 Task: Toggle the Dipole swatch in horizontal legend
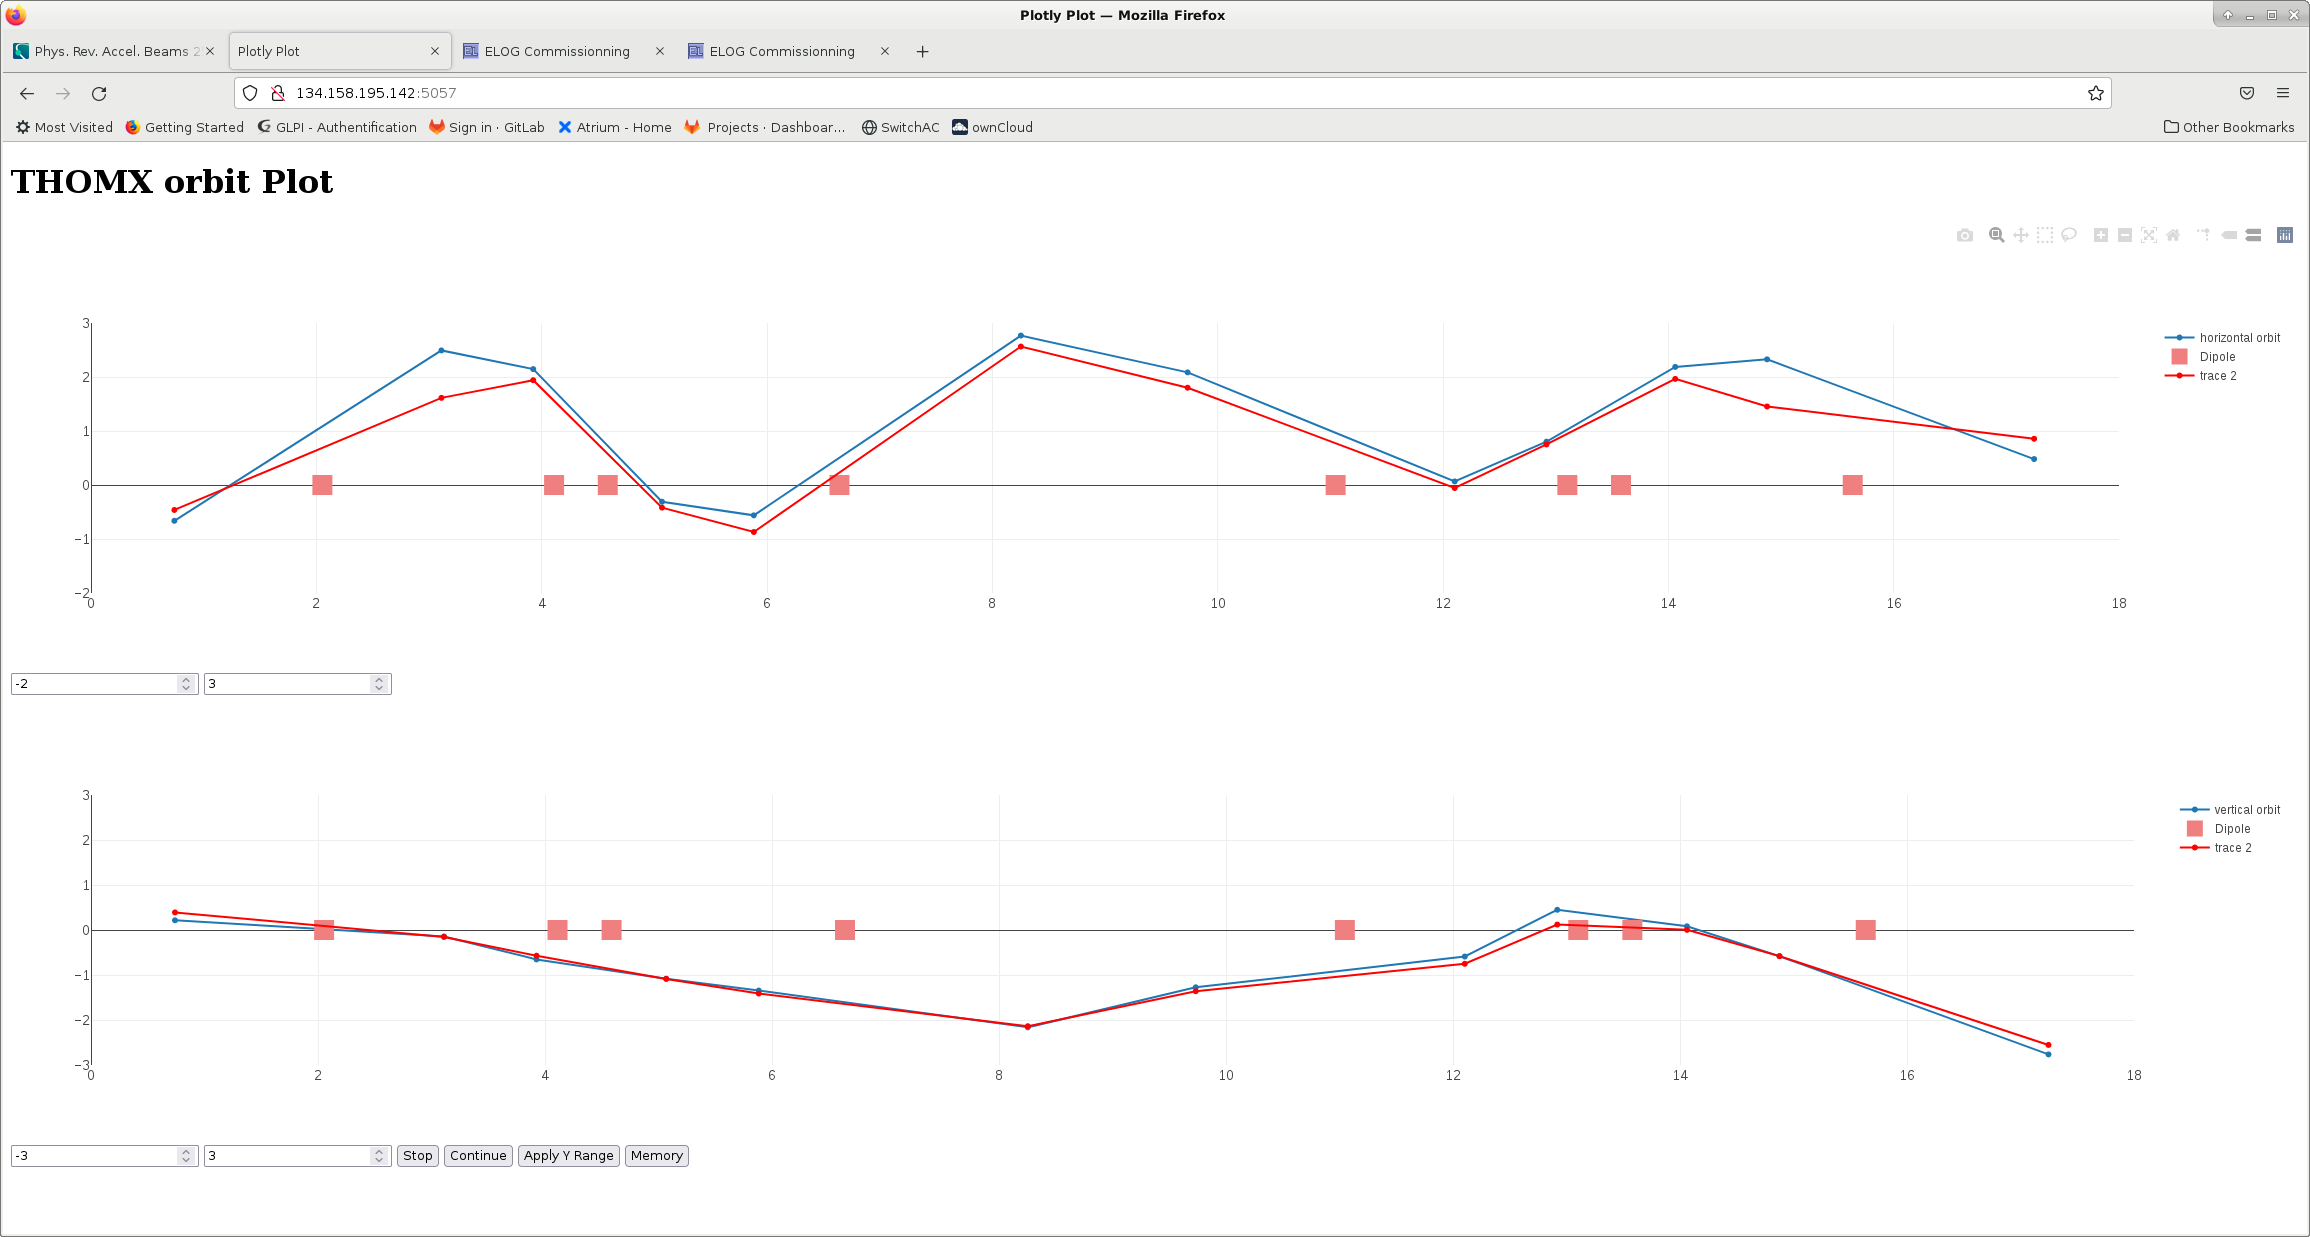pyautogui.click(x=2180, y=357)
